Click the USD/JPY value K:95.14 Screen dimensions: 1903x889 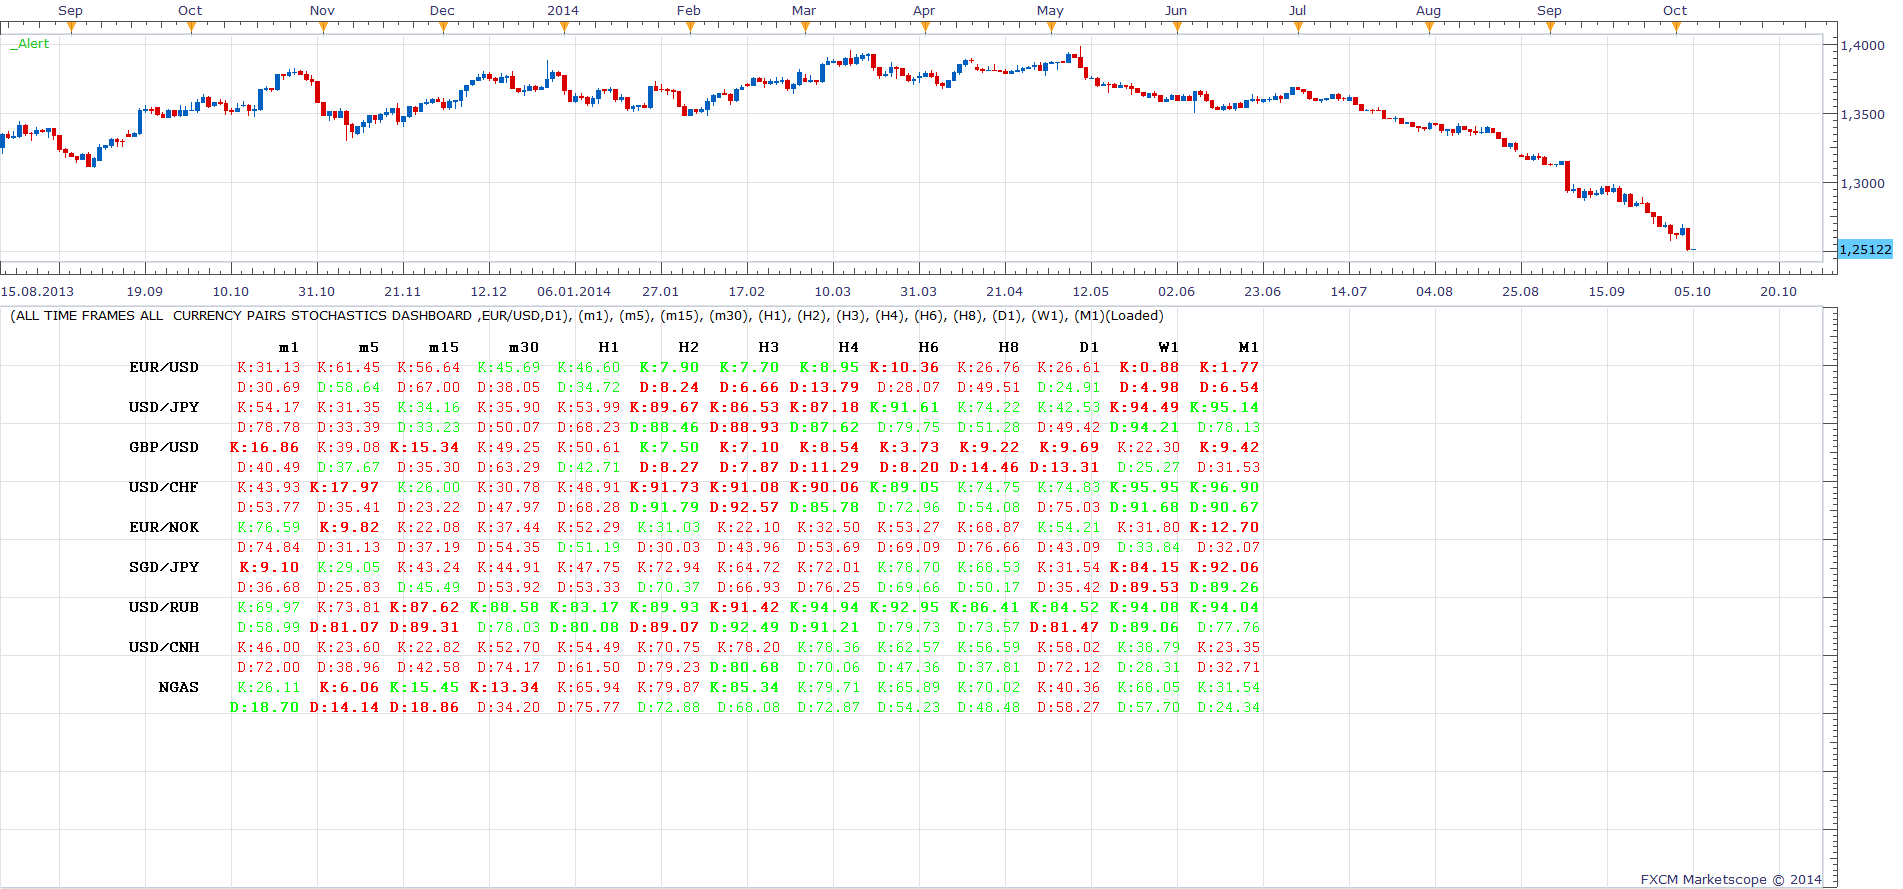click(x=1225, y=407)
